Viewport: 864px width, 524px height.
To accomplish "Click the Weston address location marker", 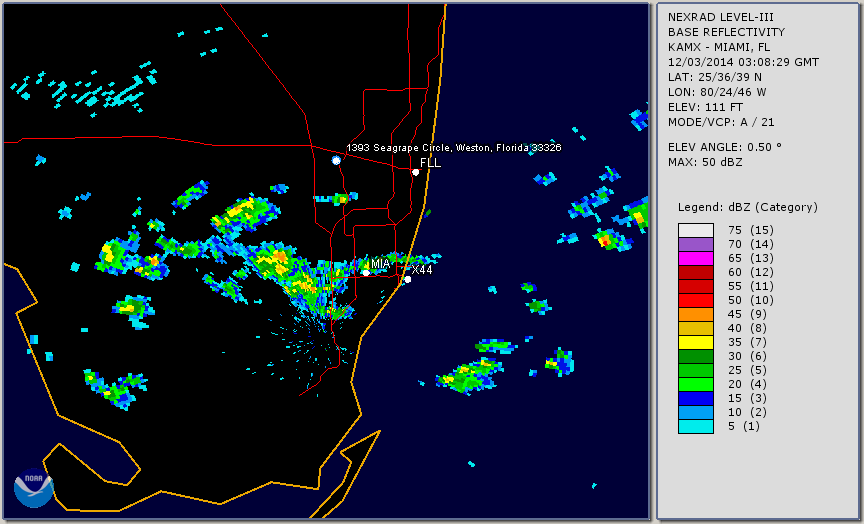I will tap(336, 160).
